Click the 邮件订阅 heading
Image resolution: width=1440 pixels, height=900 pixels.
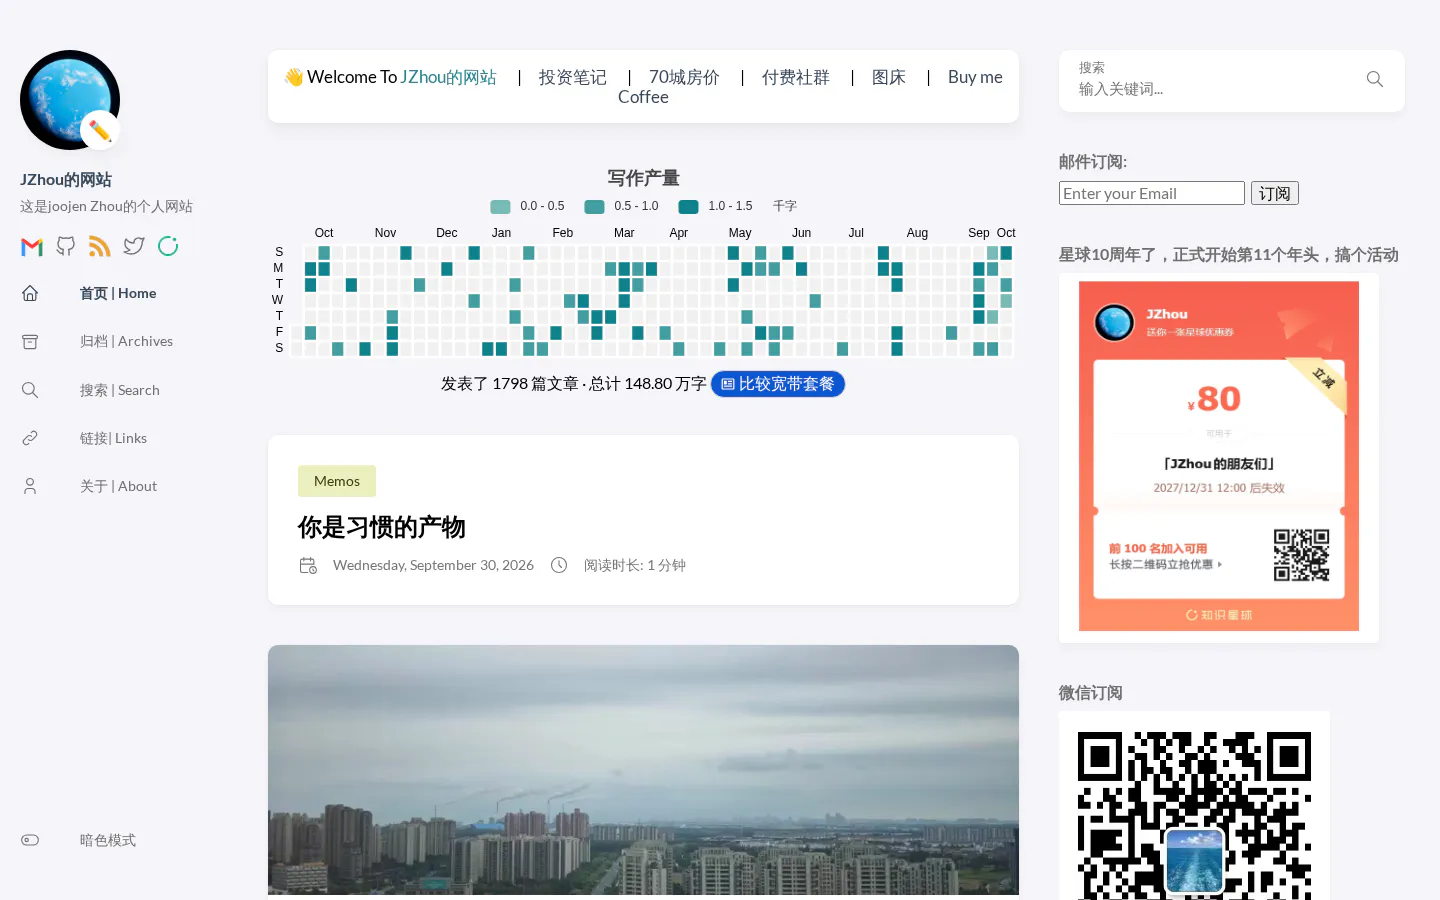pyautogui.click(x=1093, y=162)
